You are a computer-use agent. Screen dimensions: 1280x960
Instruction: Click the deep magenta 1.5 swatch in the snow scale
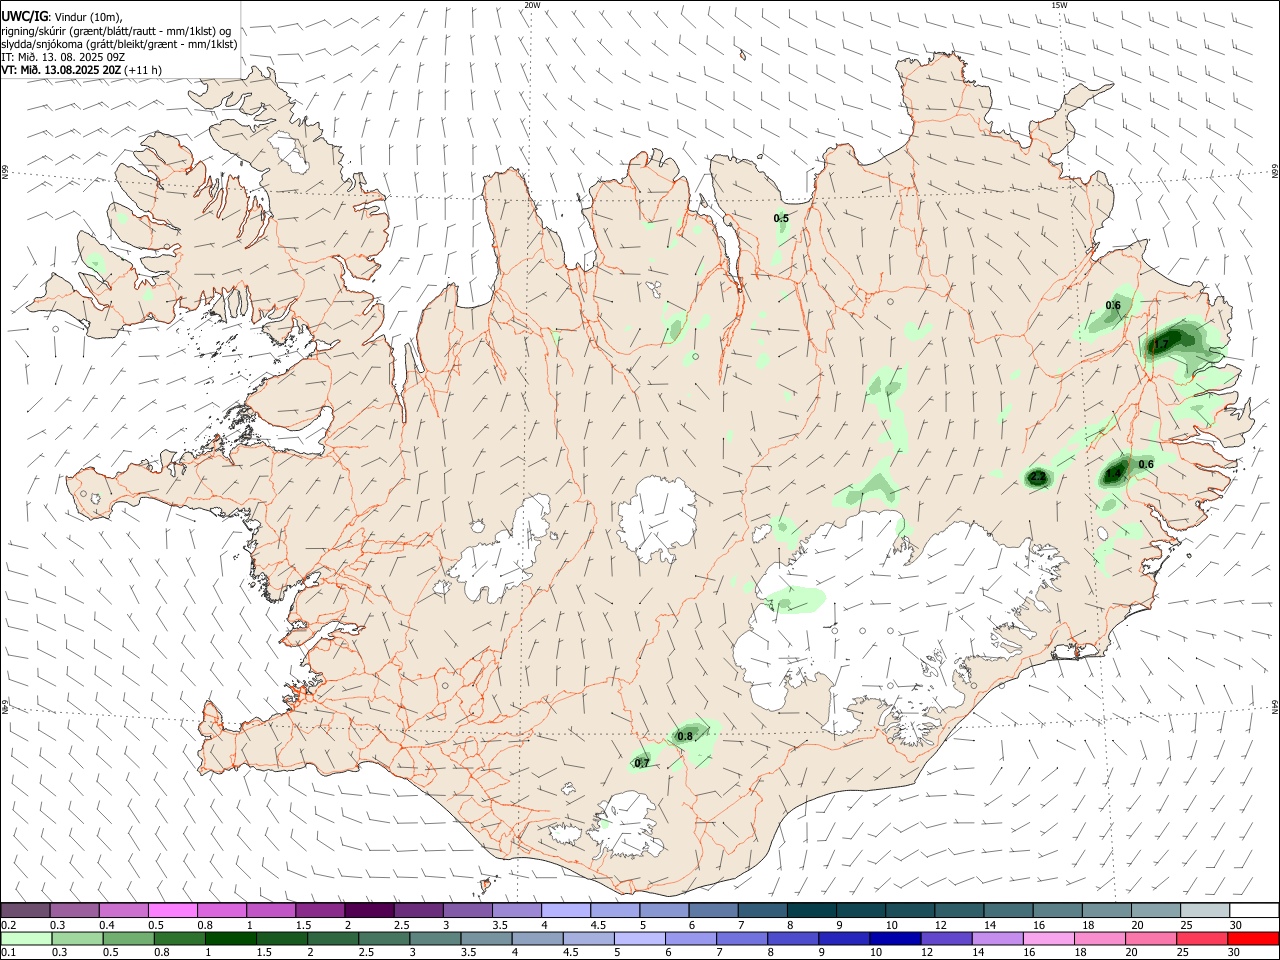(320, 910)
